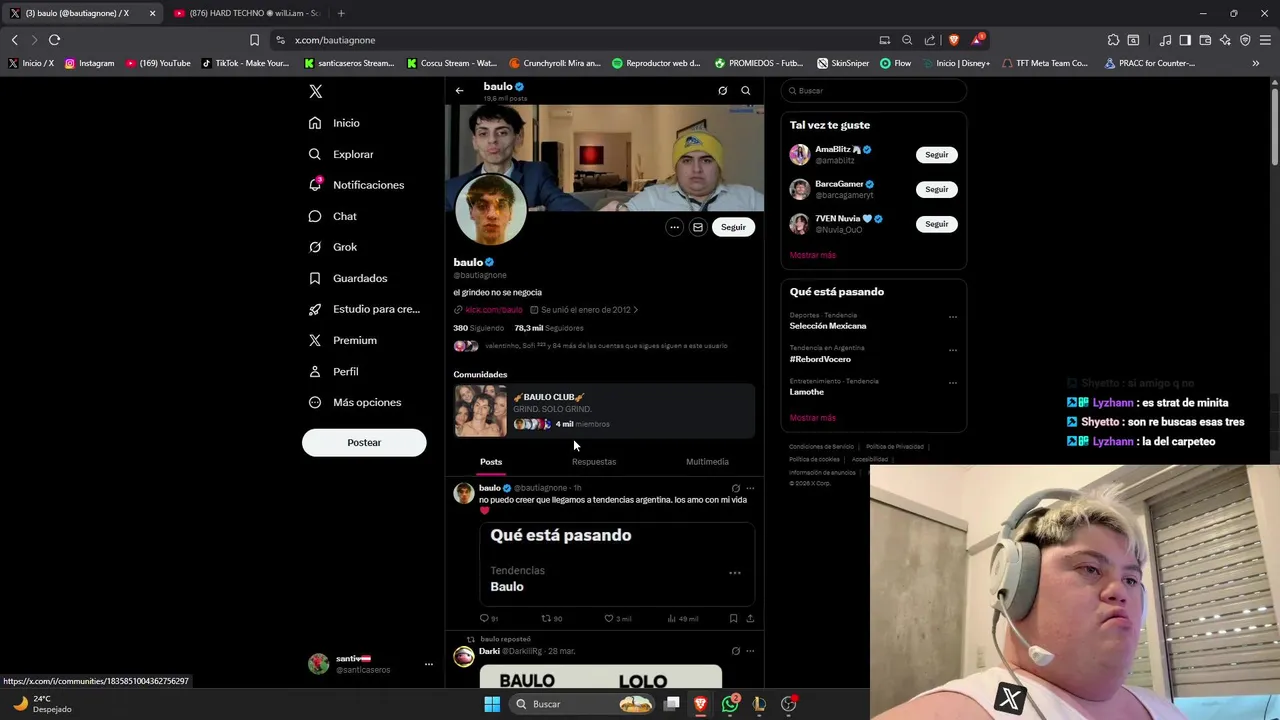The width and height of the screenshot is (1280, 720).
Task: Bookmark this page with the bookmark icon
Action: pos(254,40)
